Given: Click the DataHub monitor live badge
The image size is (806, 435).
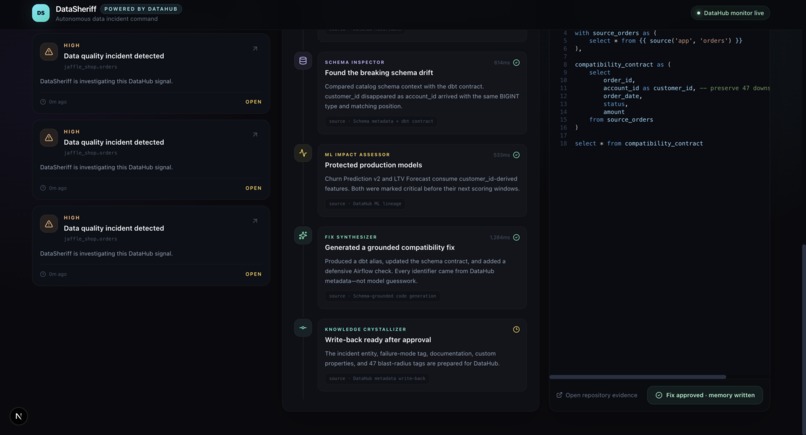Looking at the screenshot, I should (730, 13).
